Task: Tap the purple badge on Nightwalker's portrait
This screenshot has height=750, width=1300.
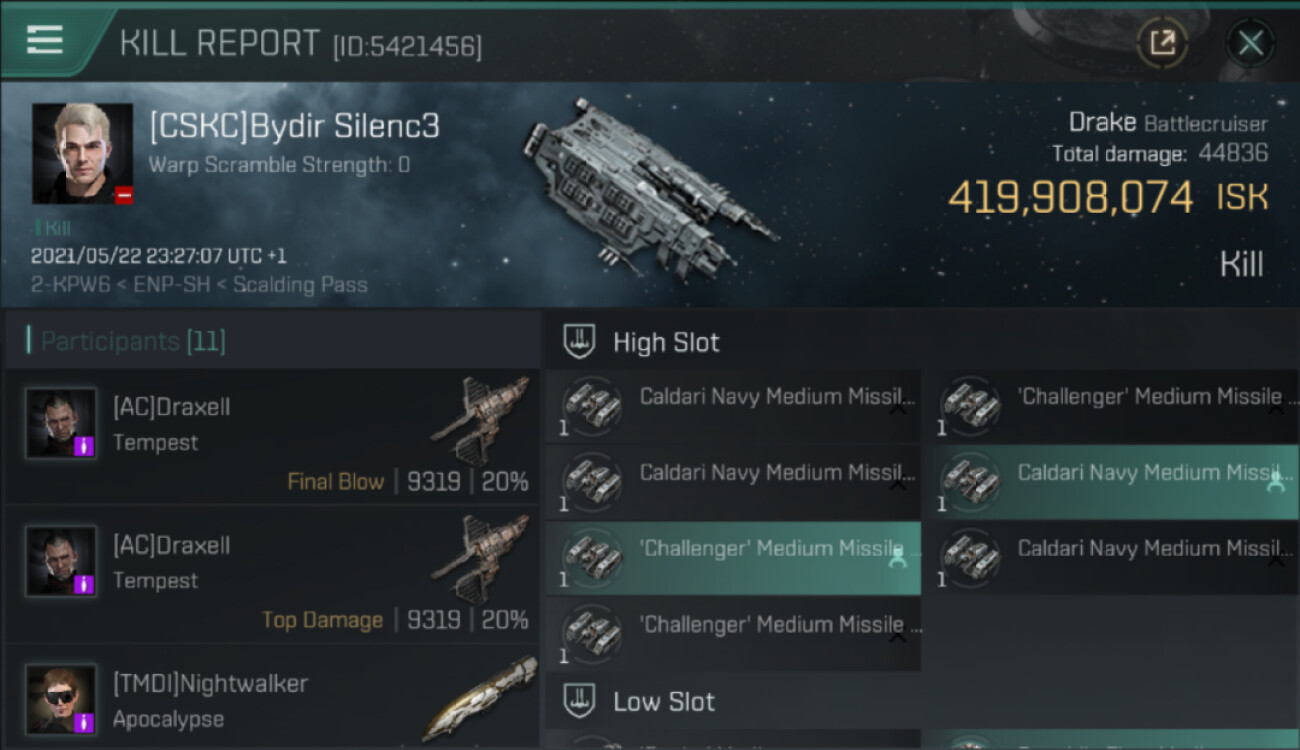Action: 85,721
